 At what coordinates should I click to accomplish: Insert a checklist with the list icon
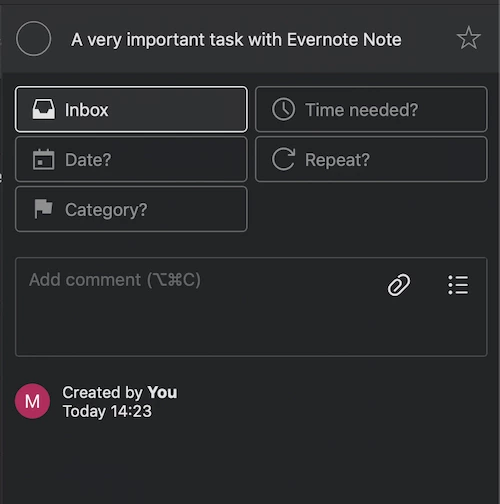(458, 285)
